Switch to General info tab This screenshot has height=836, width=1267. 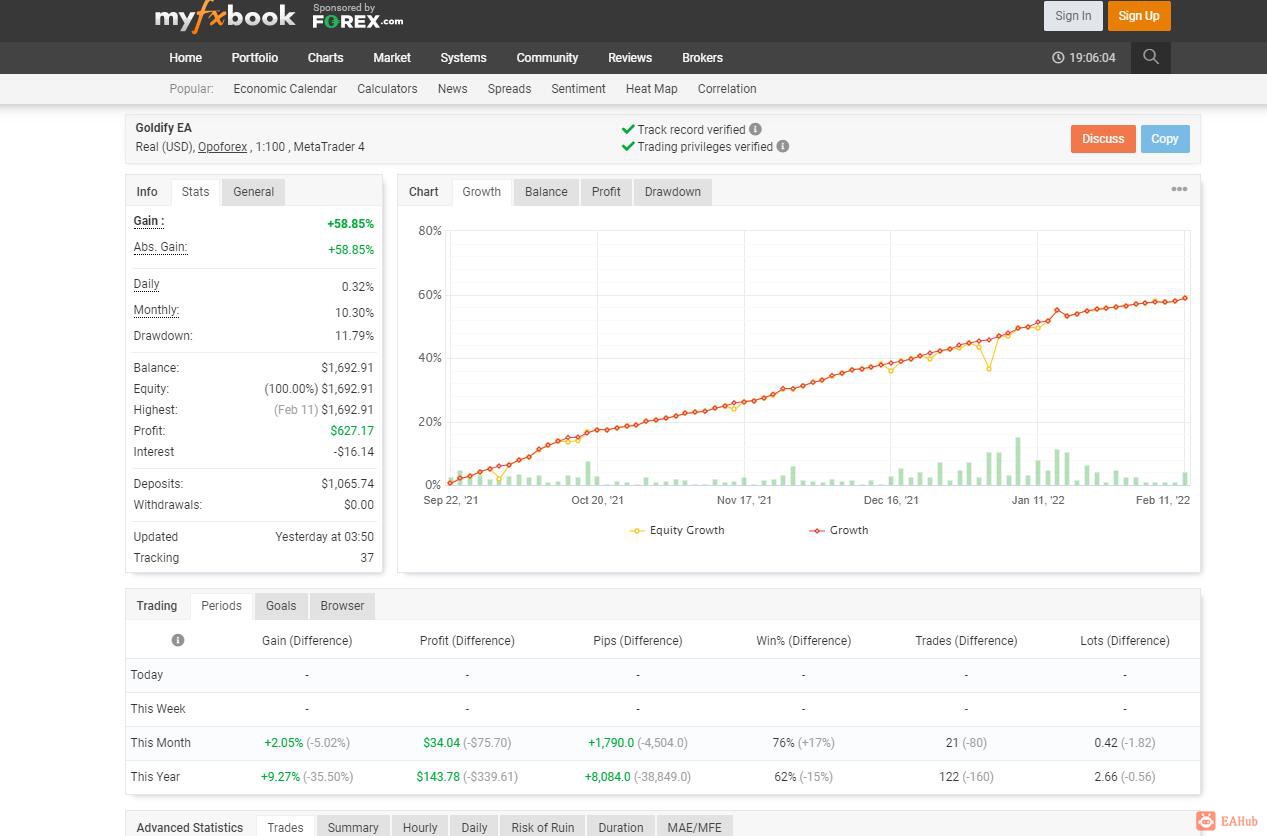[254, 192]
